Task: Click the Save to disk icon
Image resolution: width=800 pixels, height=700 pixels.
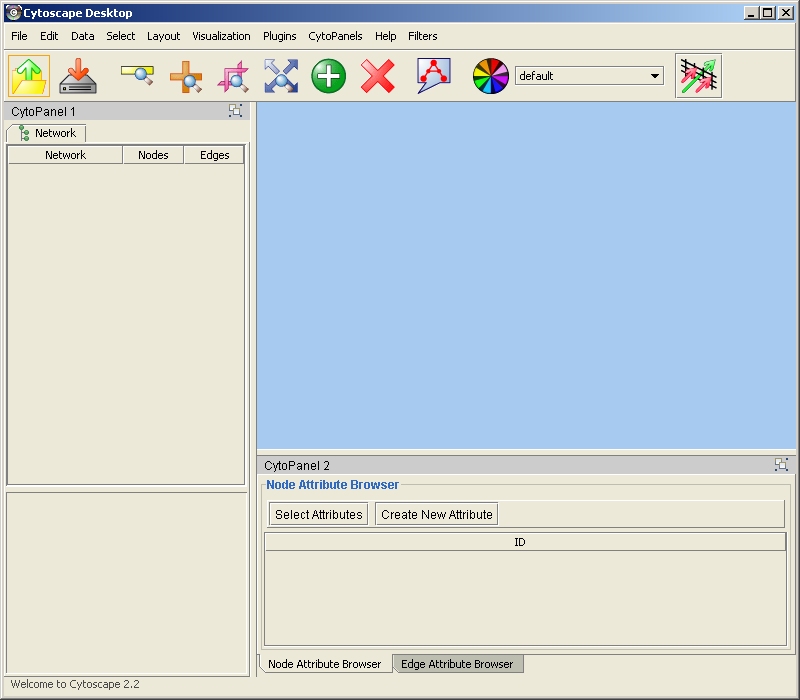Action: (x=78, y=76)
